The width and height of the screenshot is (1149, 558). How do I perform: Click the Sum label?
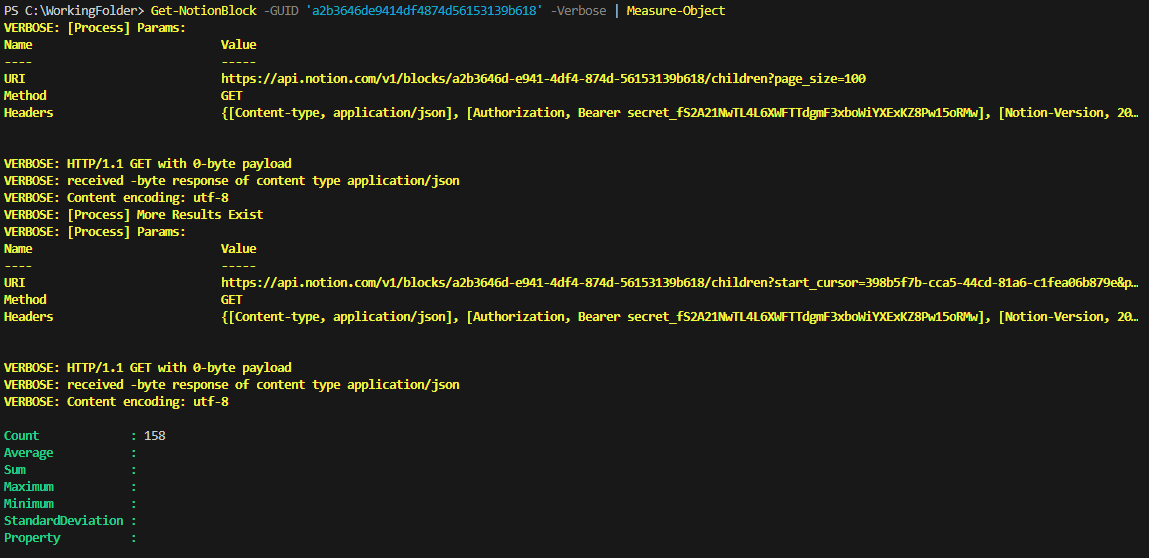[15, 470]
